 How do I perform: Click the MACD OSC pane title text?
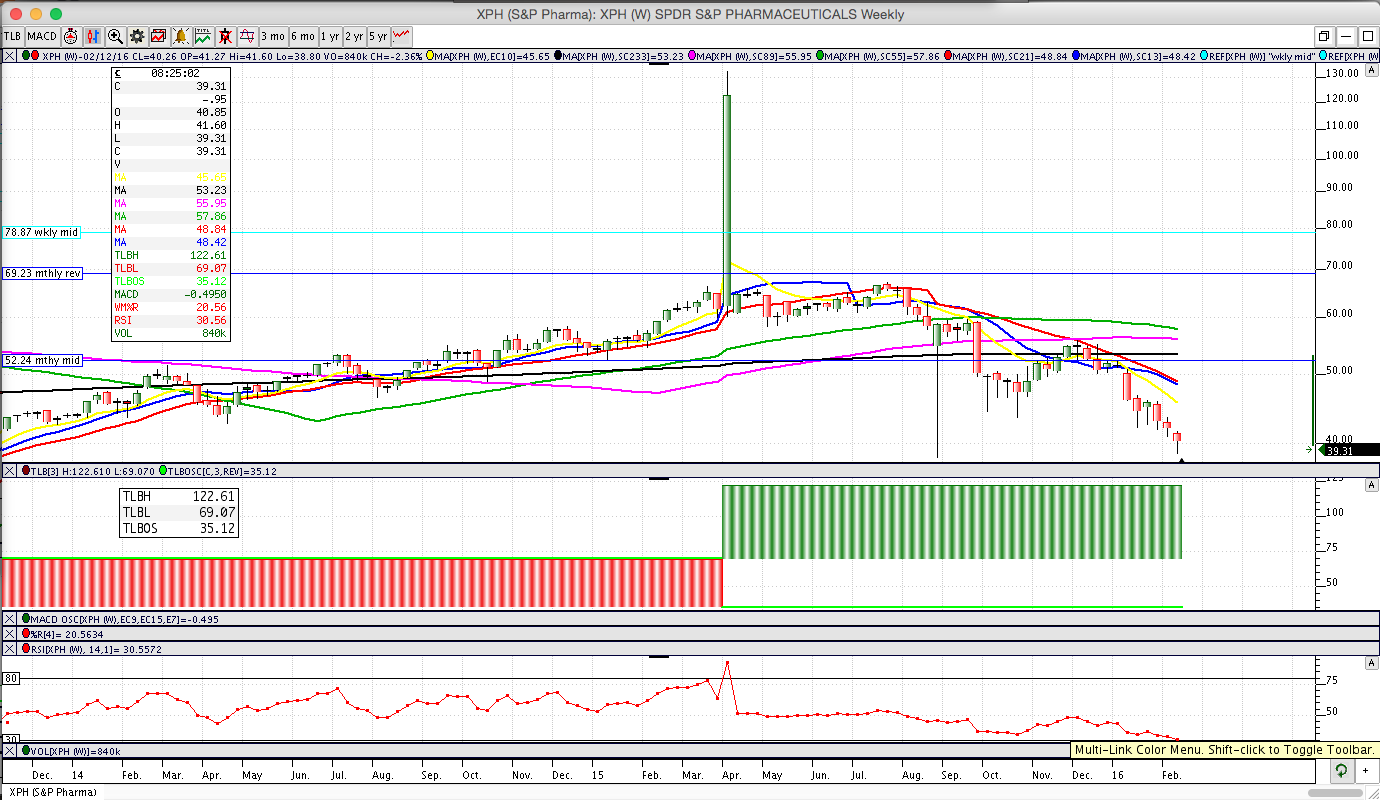pos(126,619)
